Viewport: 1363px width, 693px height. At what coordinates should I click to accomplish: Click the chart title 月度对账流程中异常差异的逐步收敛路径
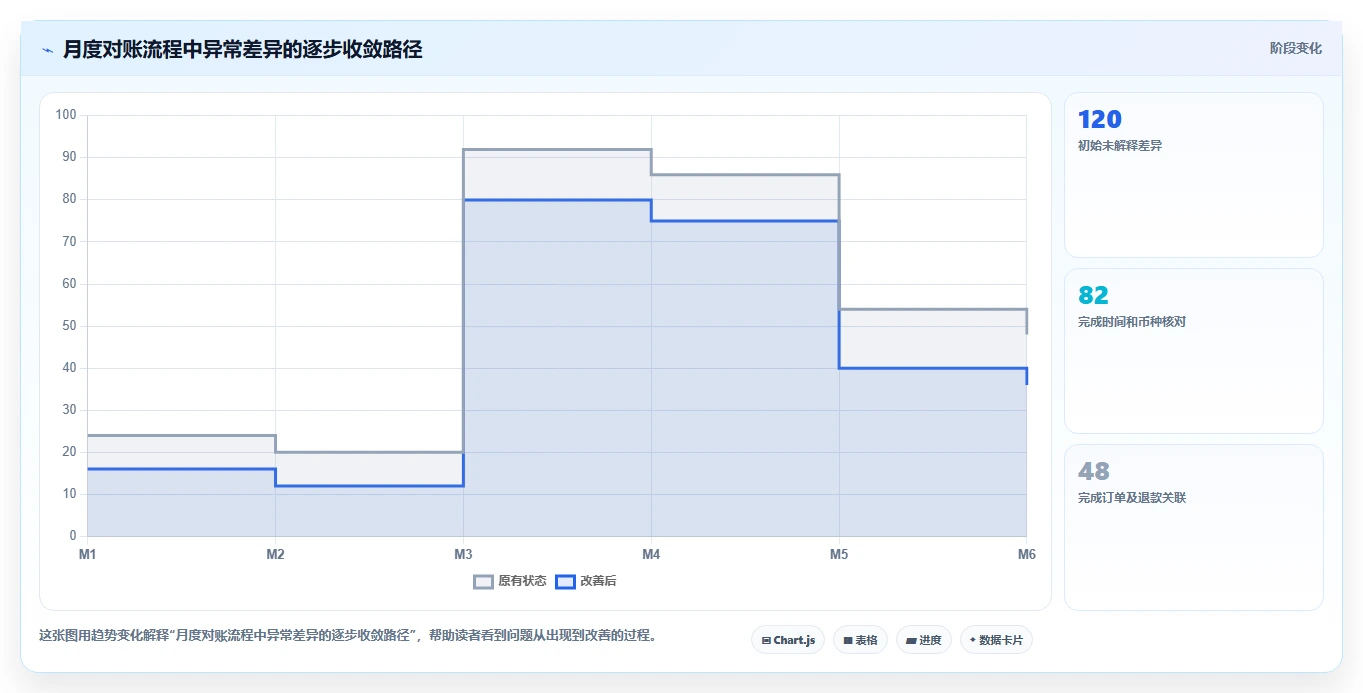click(242, 49)
